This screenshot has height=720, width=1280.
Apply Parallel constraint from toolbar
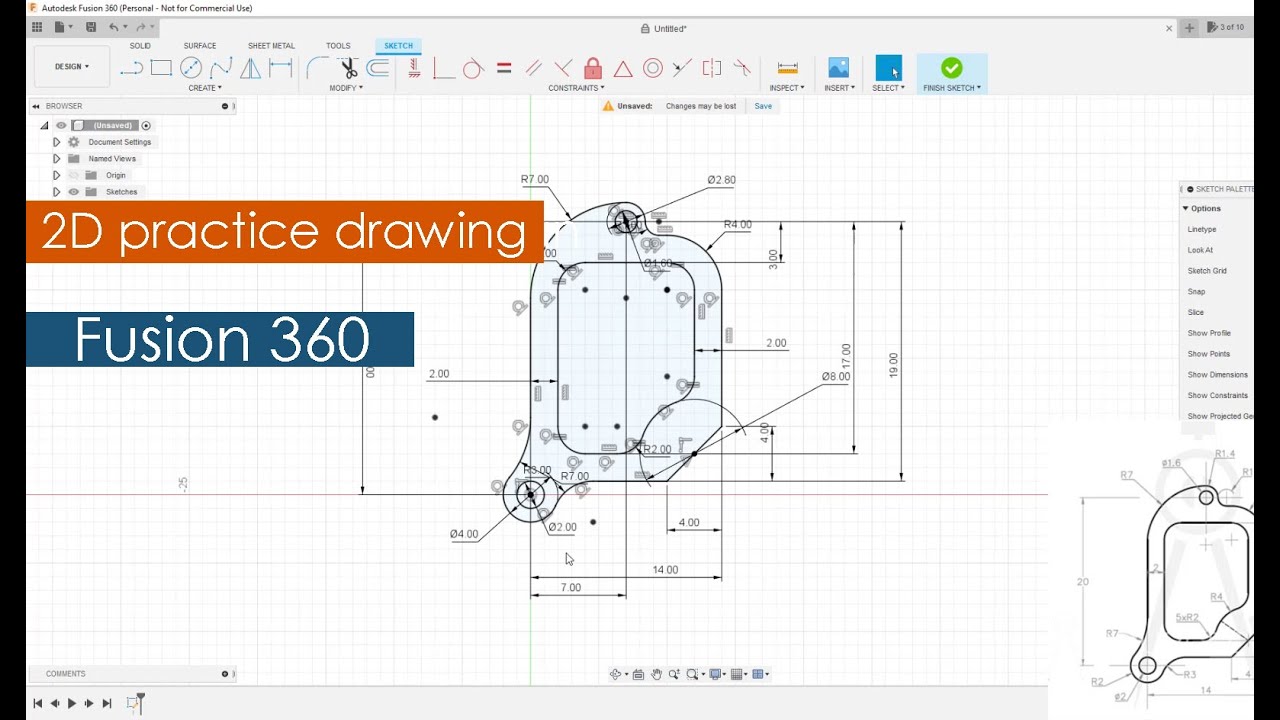click(x=533, y=68)
